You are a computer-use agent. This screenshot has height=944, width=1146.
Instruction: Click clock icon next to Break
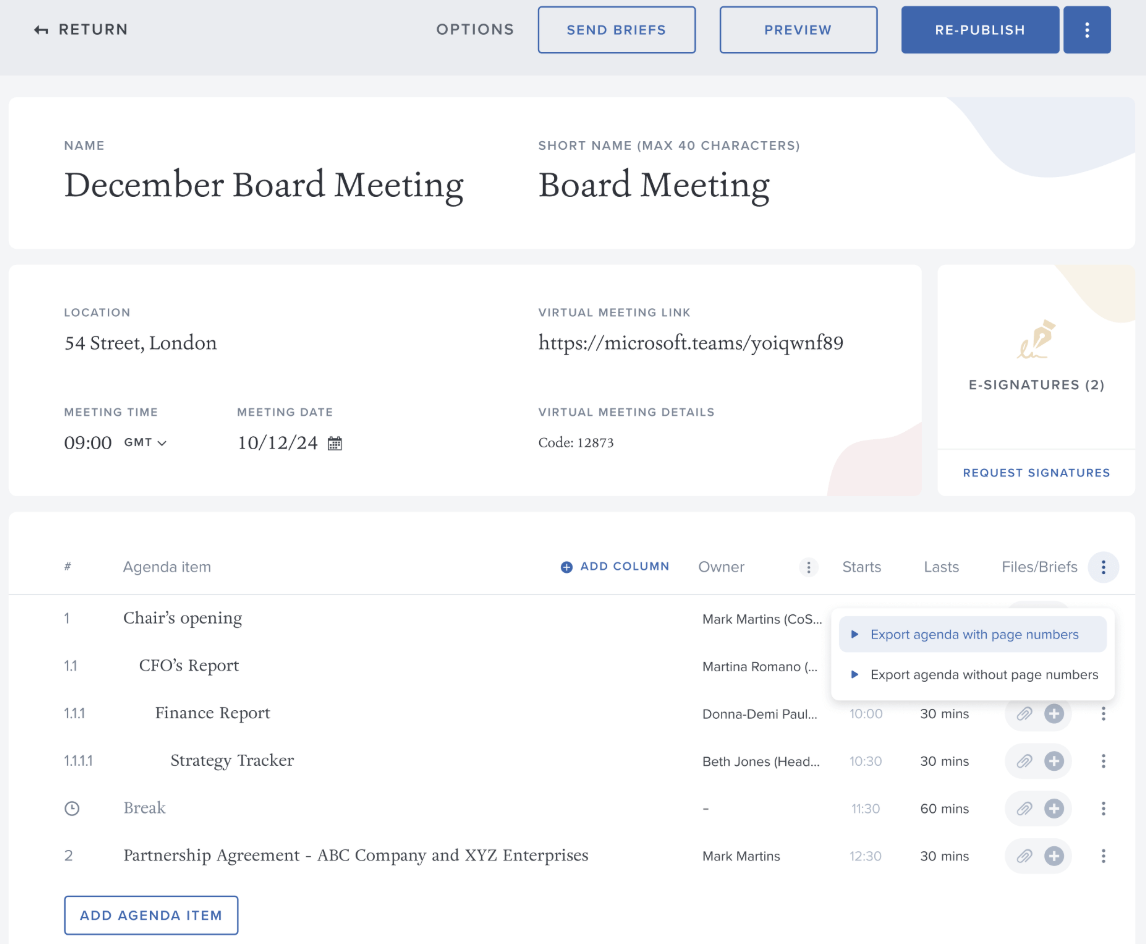(72, 808)
